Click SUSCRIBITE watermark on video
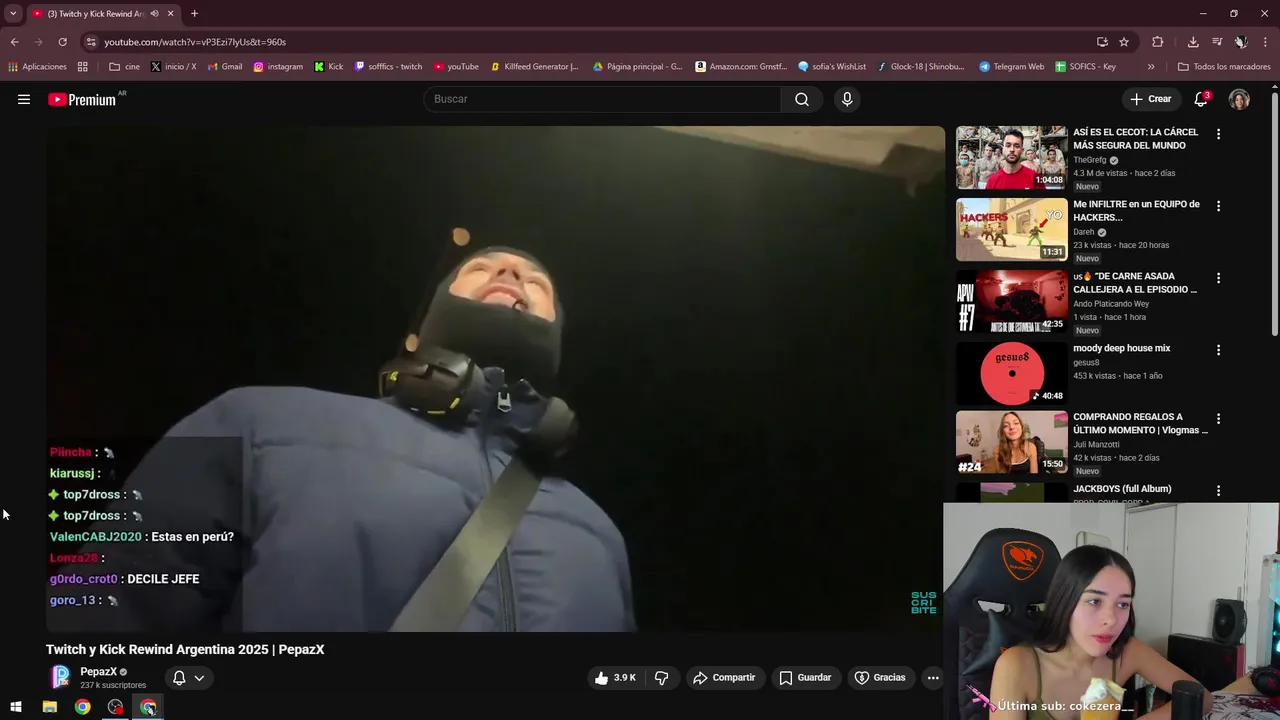The width and height of the screenshot is (1280, 720). tap(923, 603)
